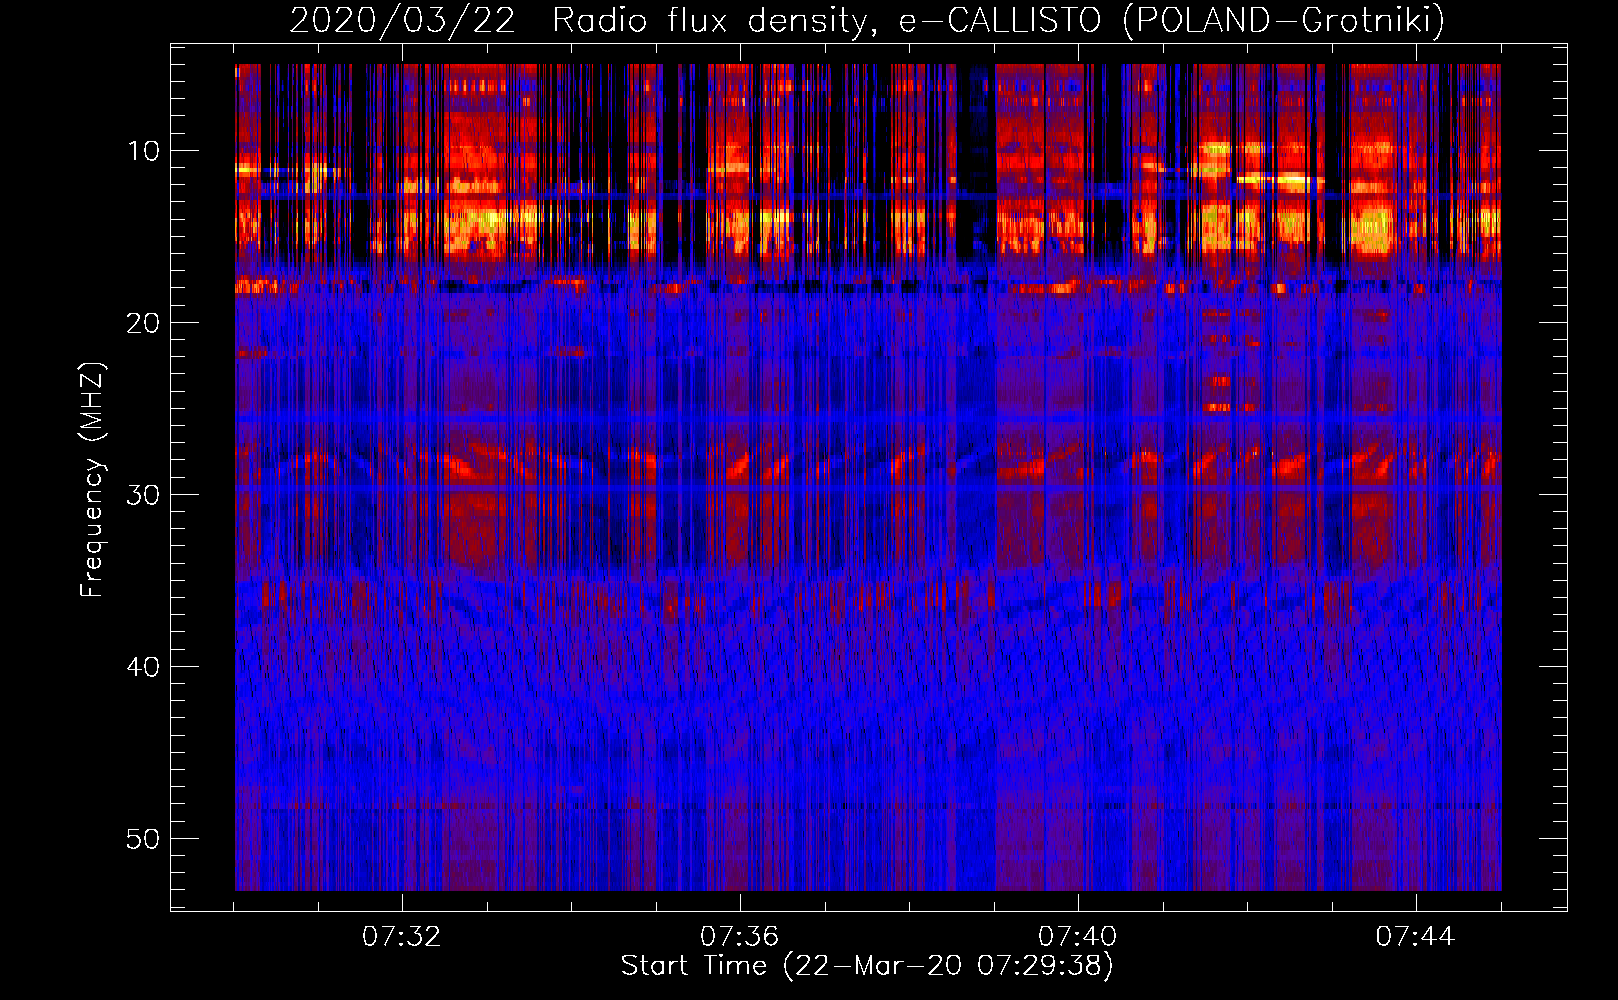Screen dimensions: 1618x1000
Task: Click the frequency tick label 10
Action: click(x=144, y=151)
